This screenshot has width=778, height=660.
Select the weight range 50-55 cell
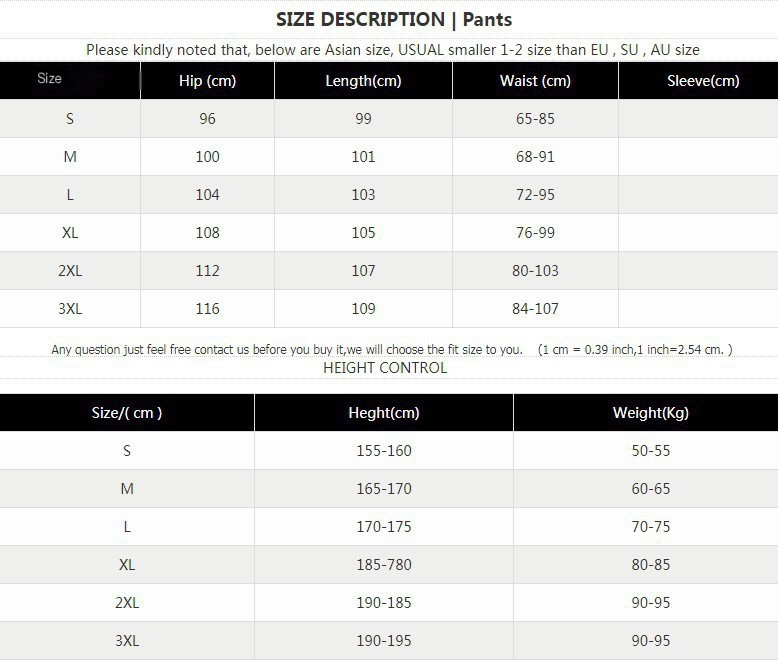(x=650, y=451)
